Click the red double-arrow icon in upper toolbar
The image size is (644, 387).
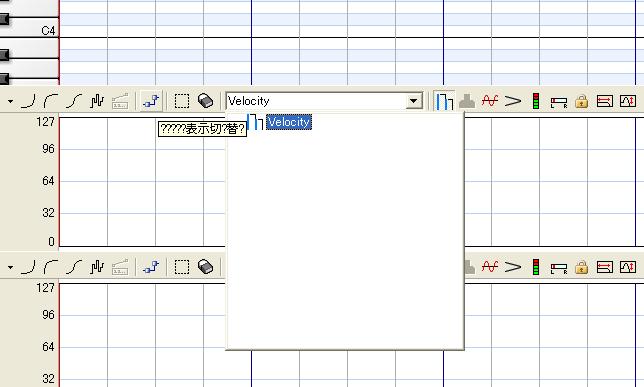click(x=605, y=101)
